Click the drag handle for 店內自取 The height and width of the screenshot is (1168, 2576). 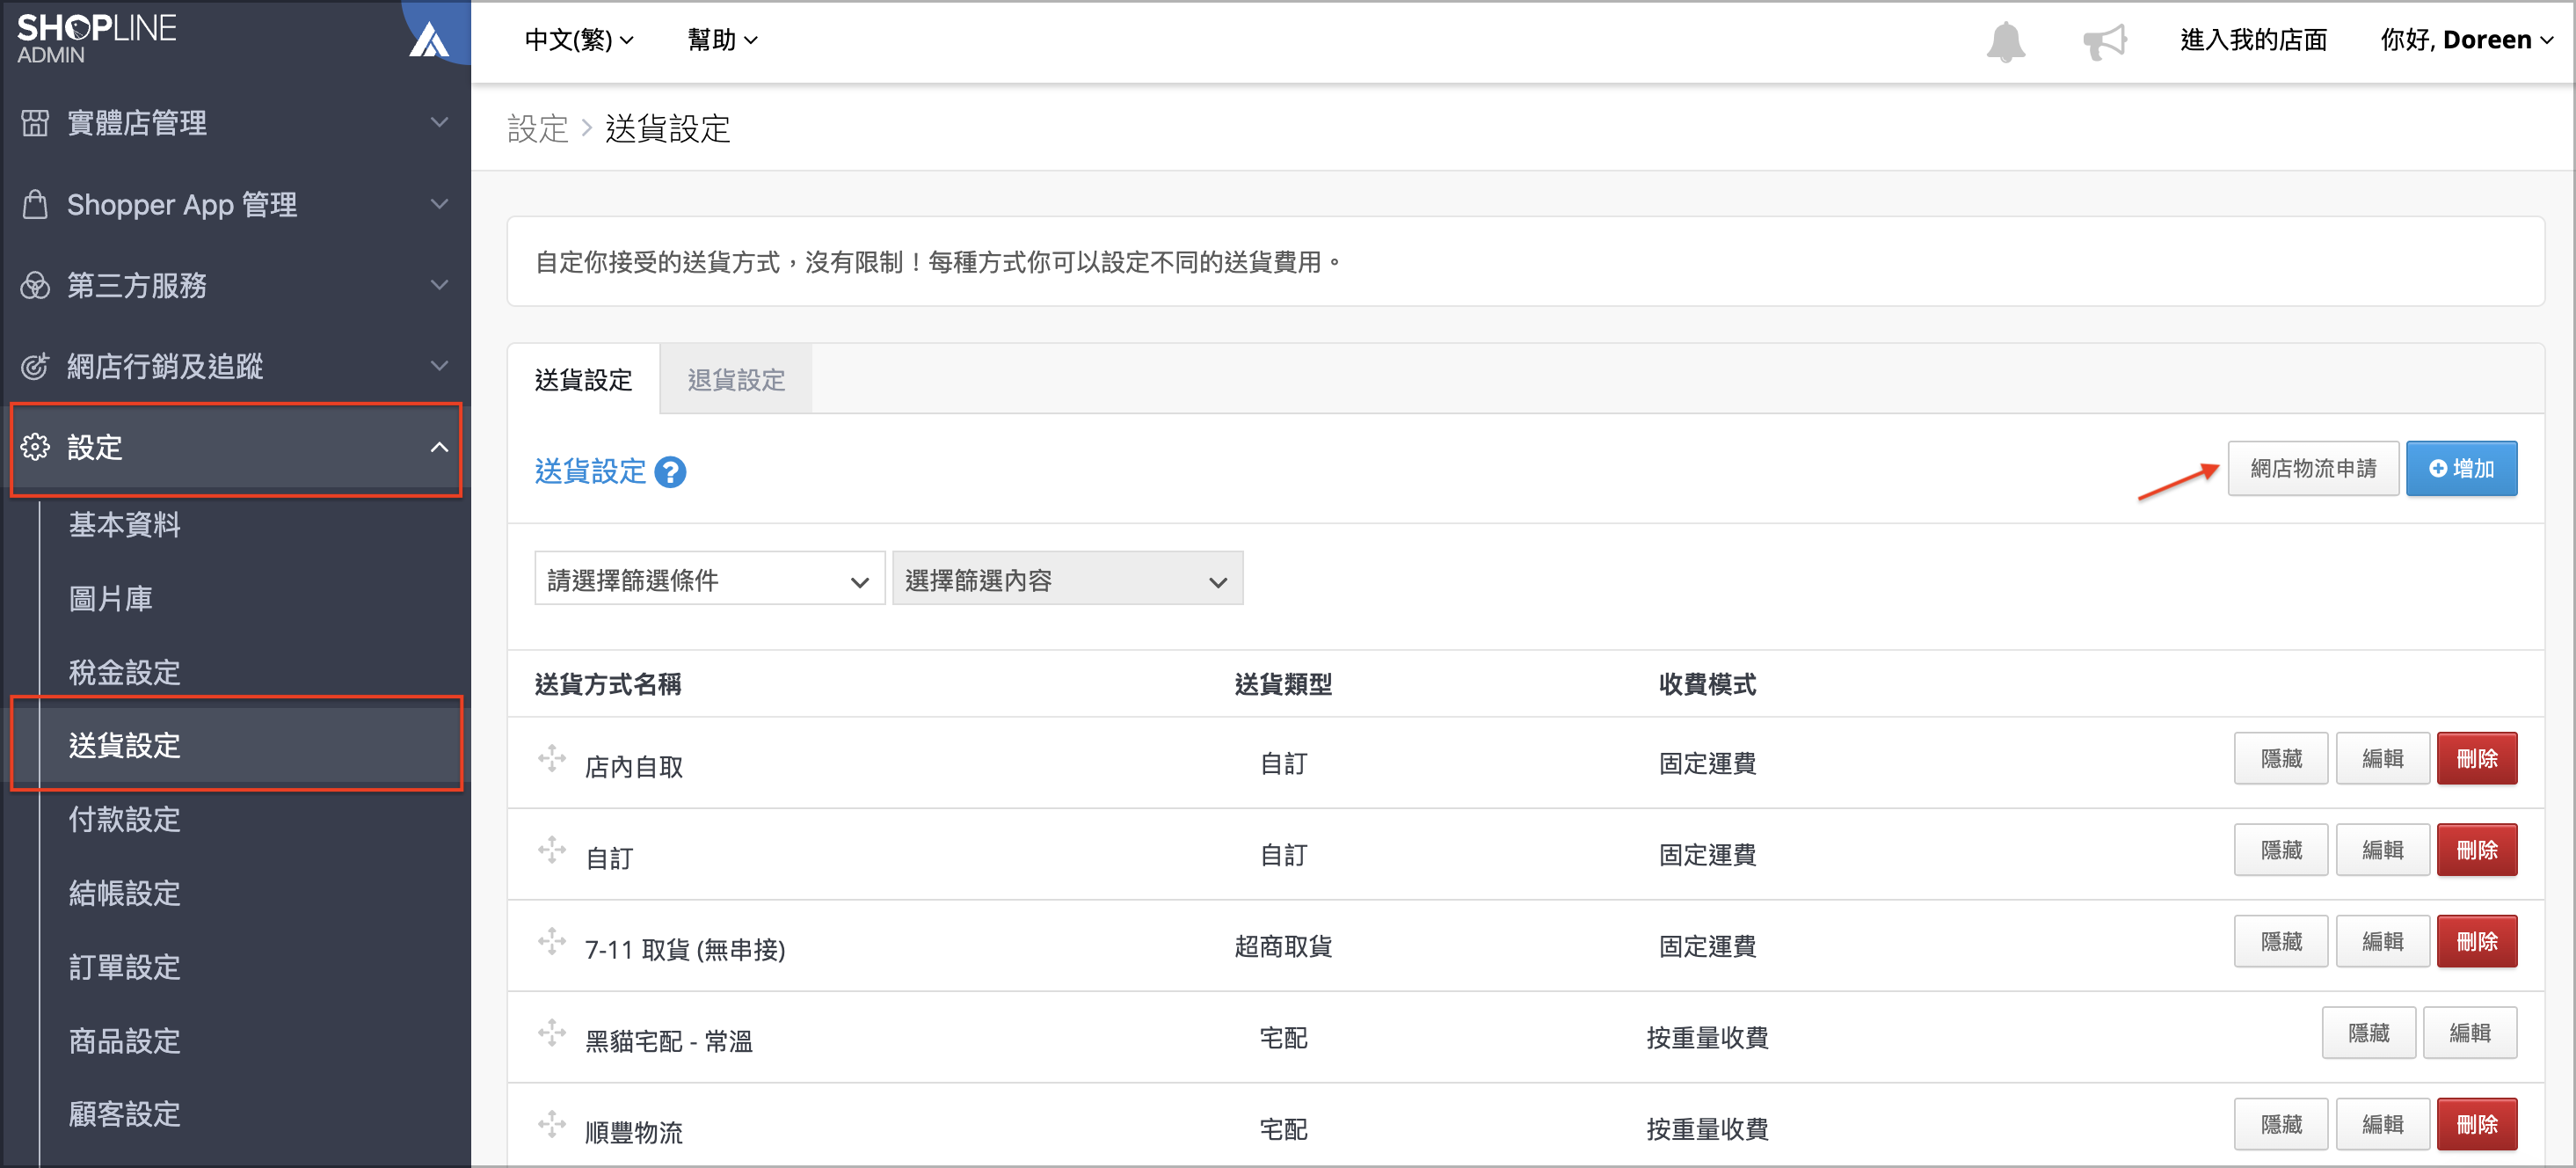coord(551,758)
